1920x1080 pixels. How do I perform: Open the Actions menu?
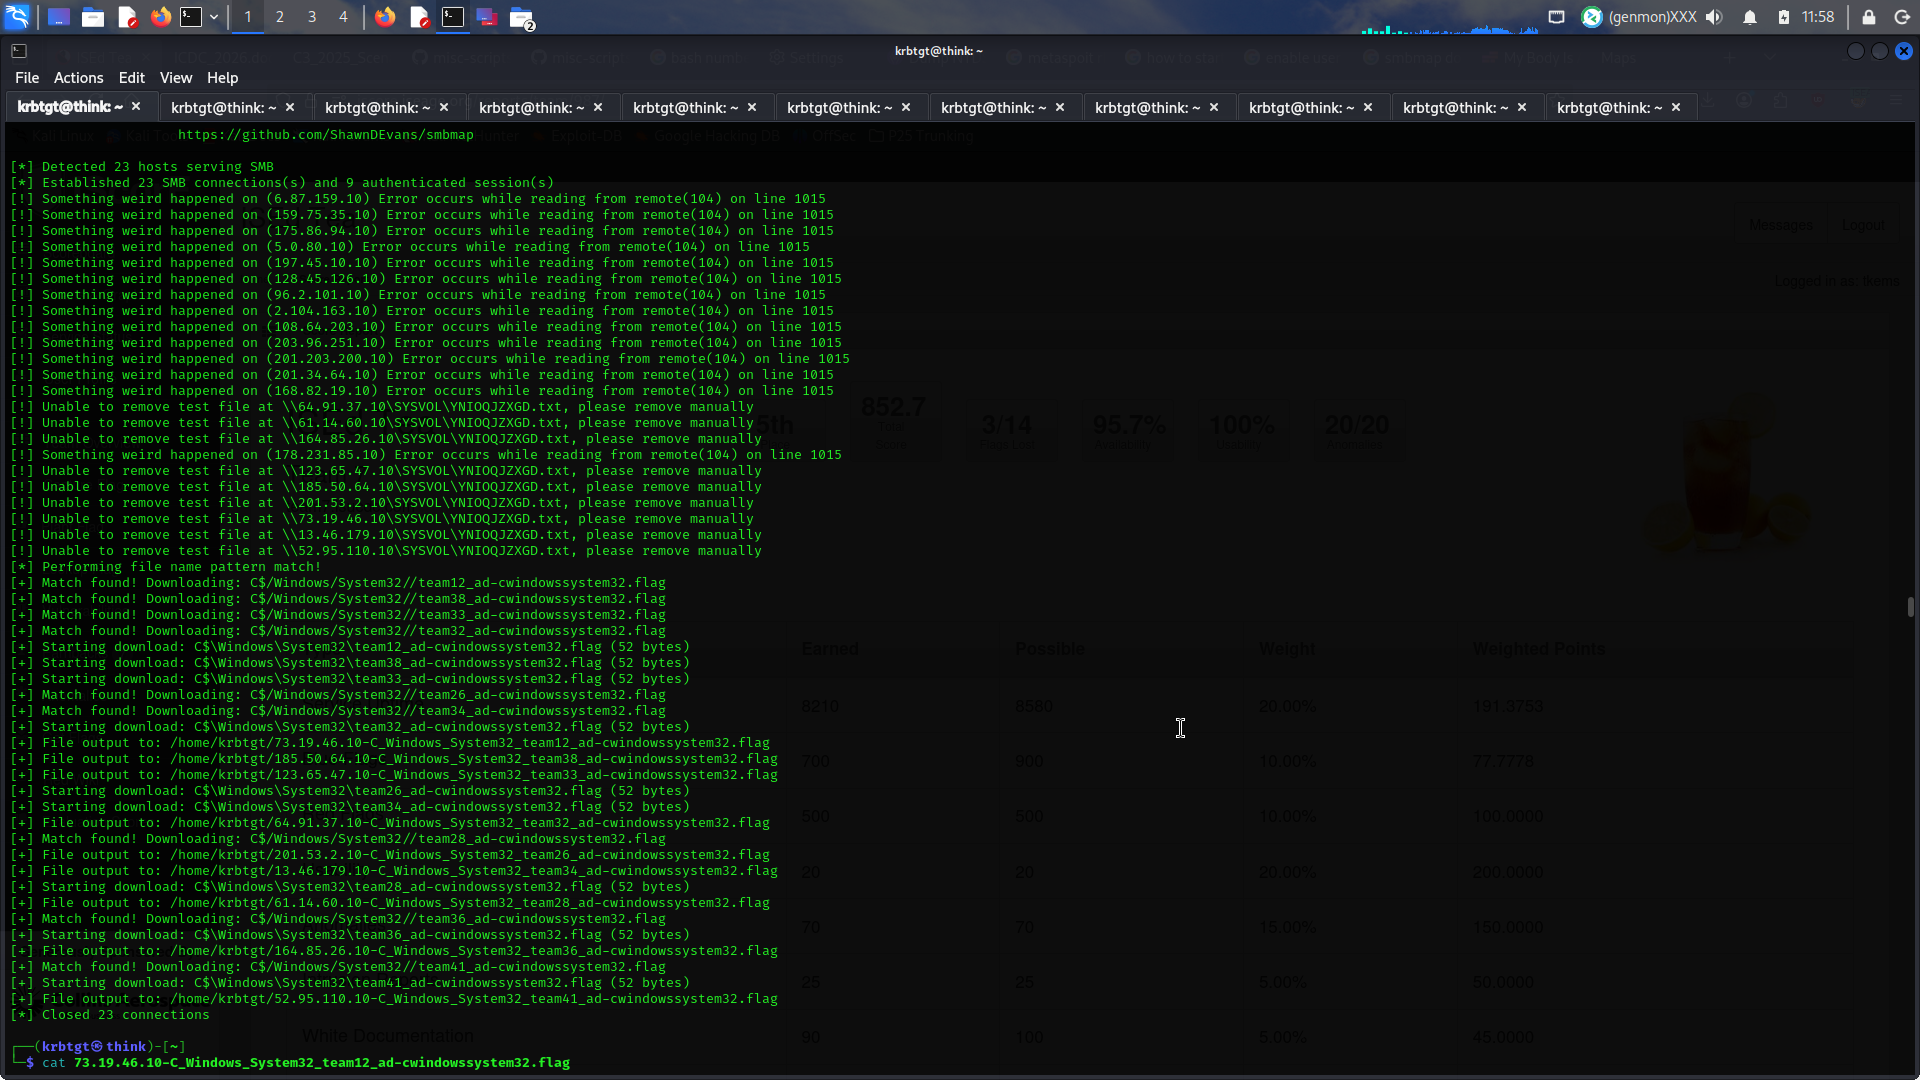pyautogui.click(x=78, y=78)
